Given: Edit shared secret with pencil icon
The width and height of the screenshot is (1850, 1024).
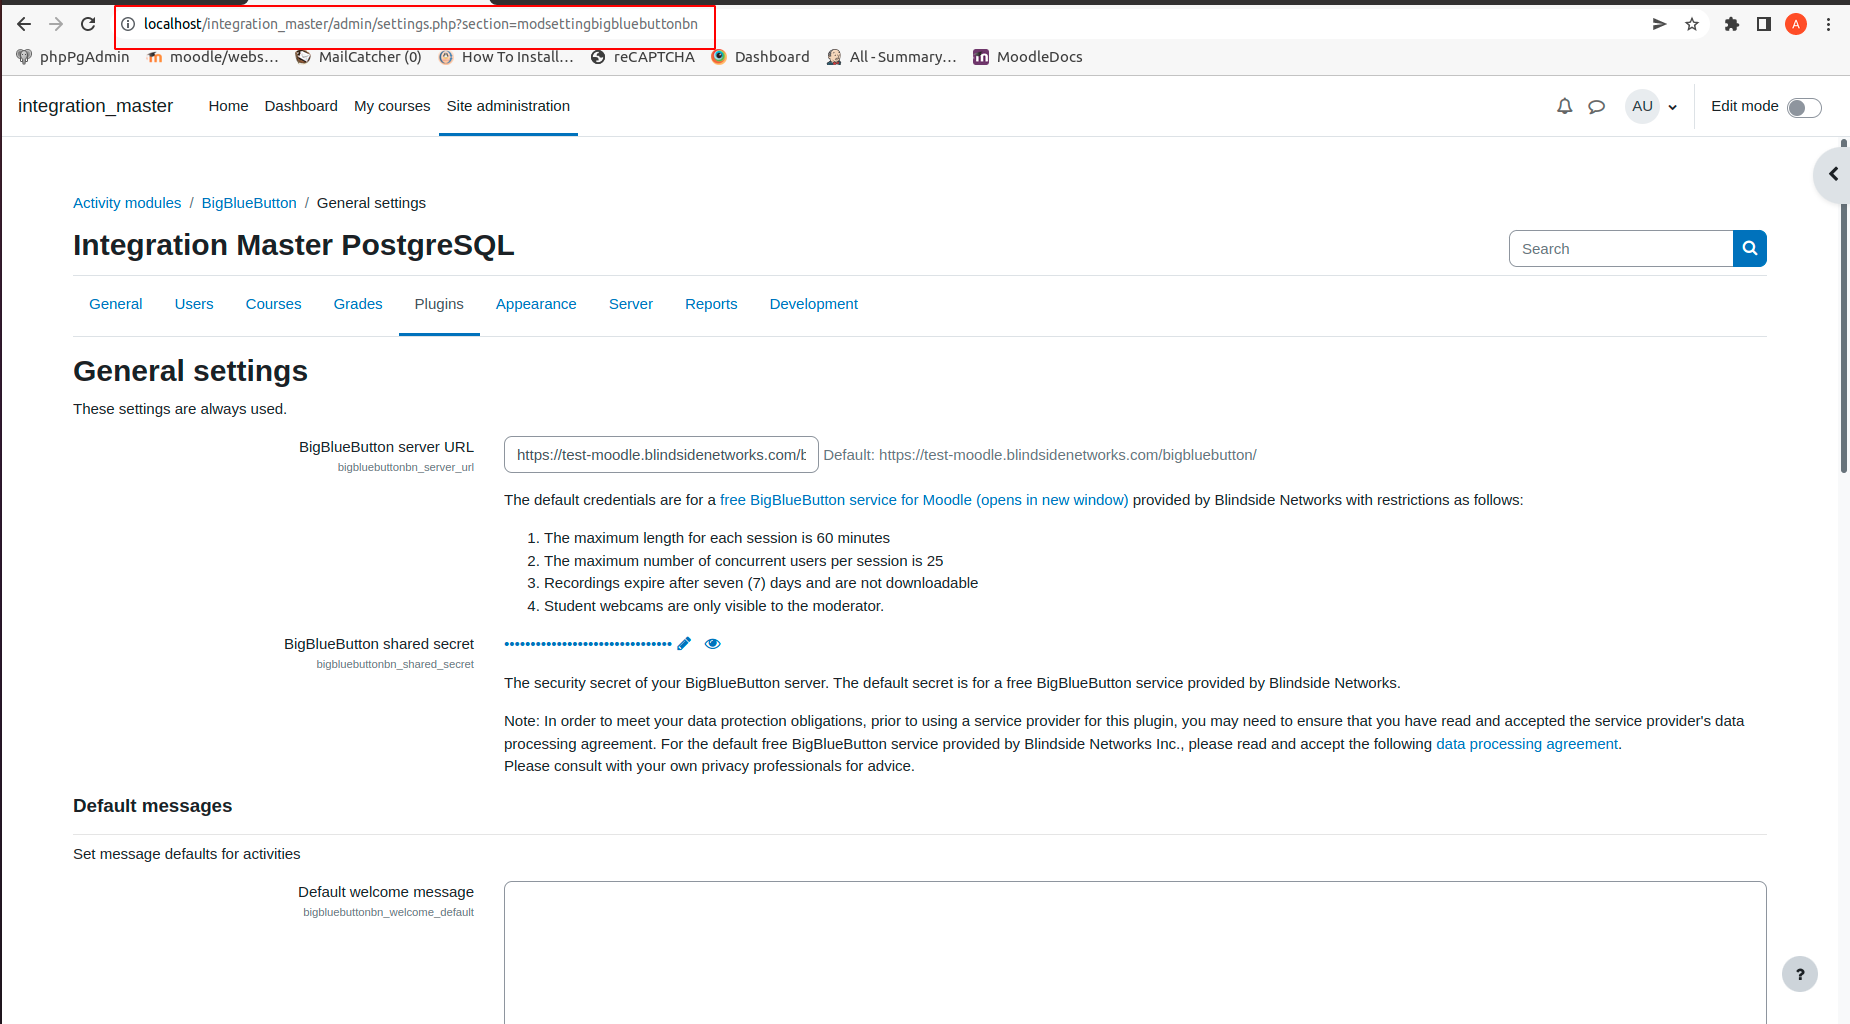Looking at the screenshot, I should point(684,644).
